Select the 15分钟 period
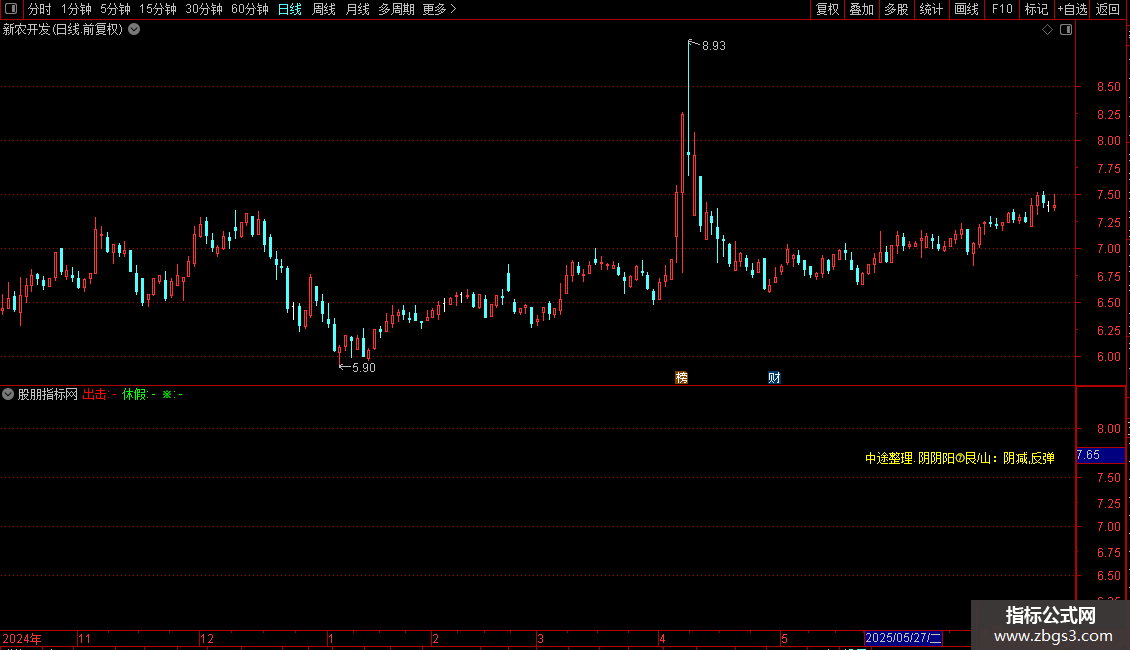This screenshot has height=650, width=1130. [x=158, y=9]
